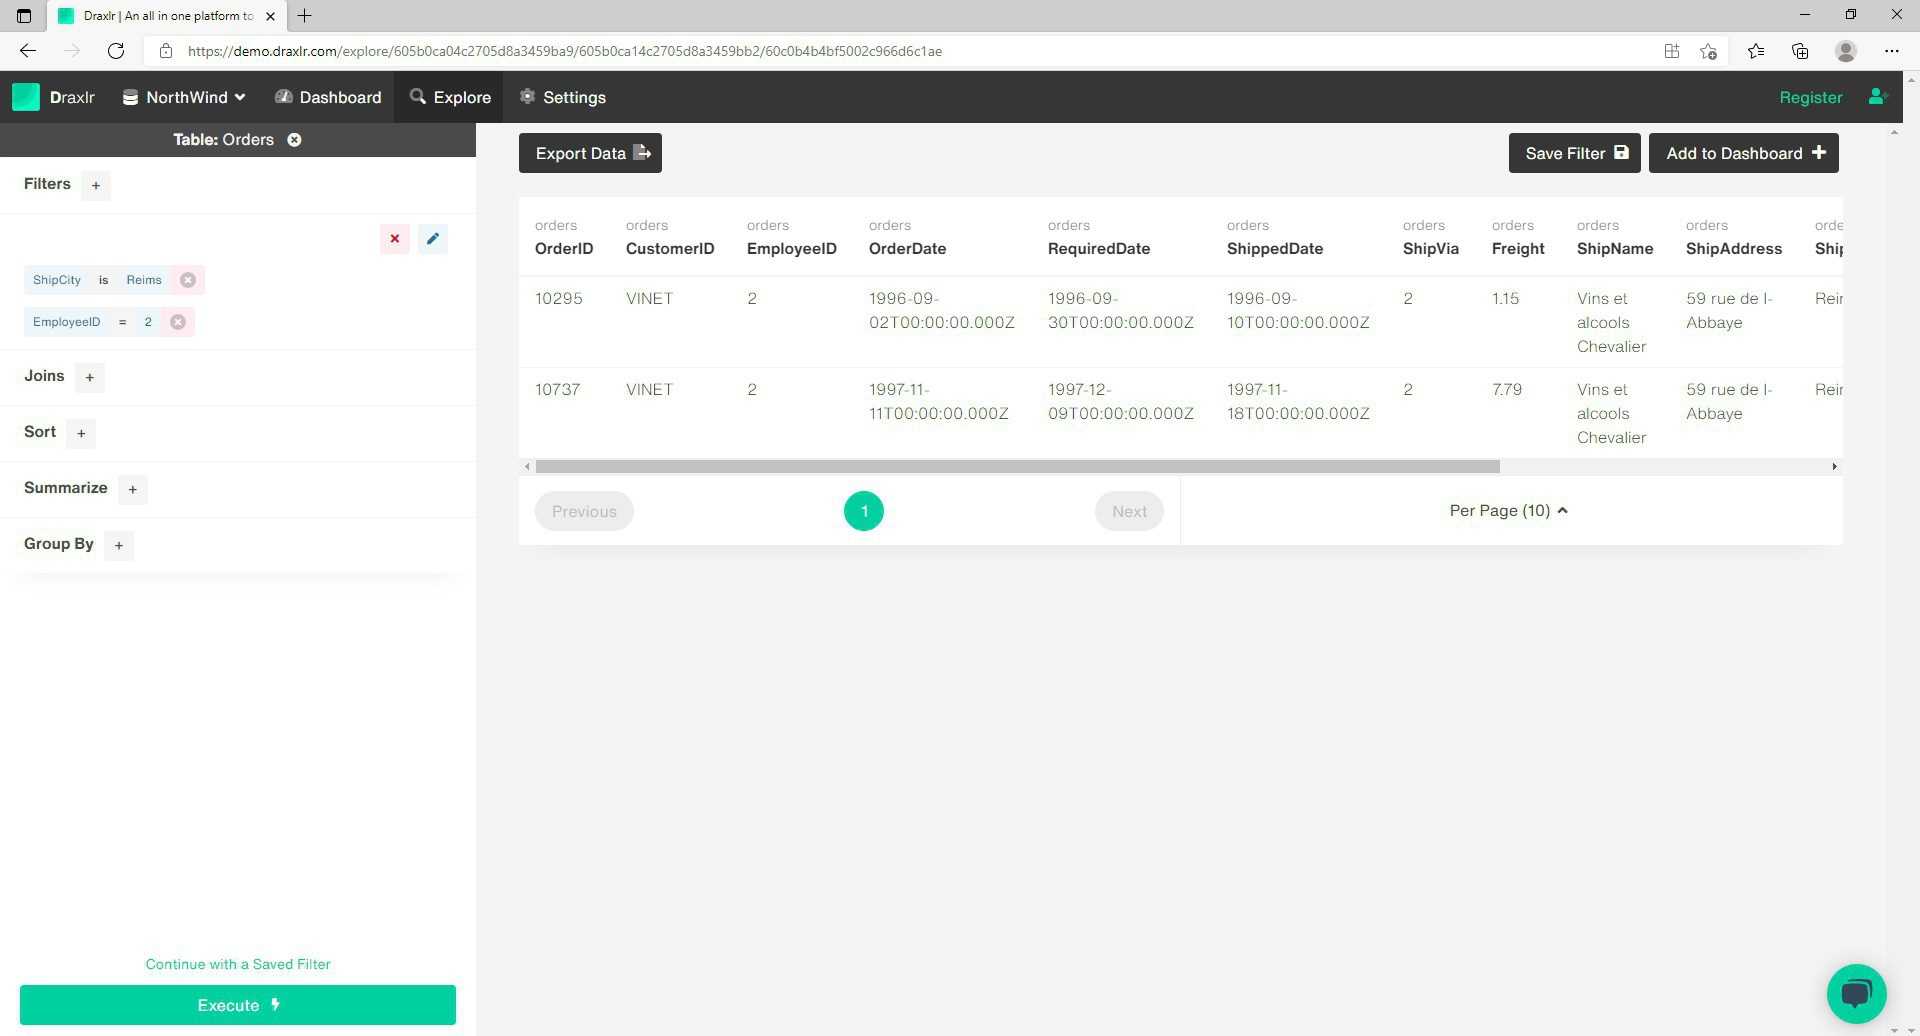Click the Next page button
The image size is (1920, 1036).
click(x=1129, y=511)
